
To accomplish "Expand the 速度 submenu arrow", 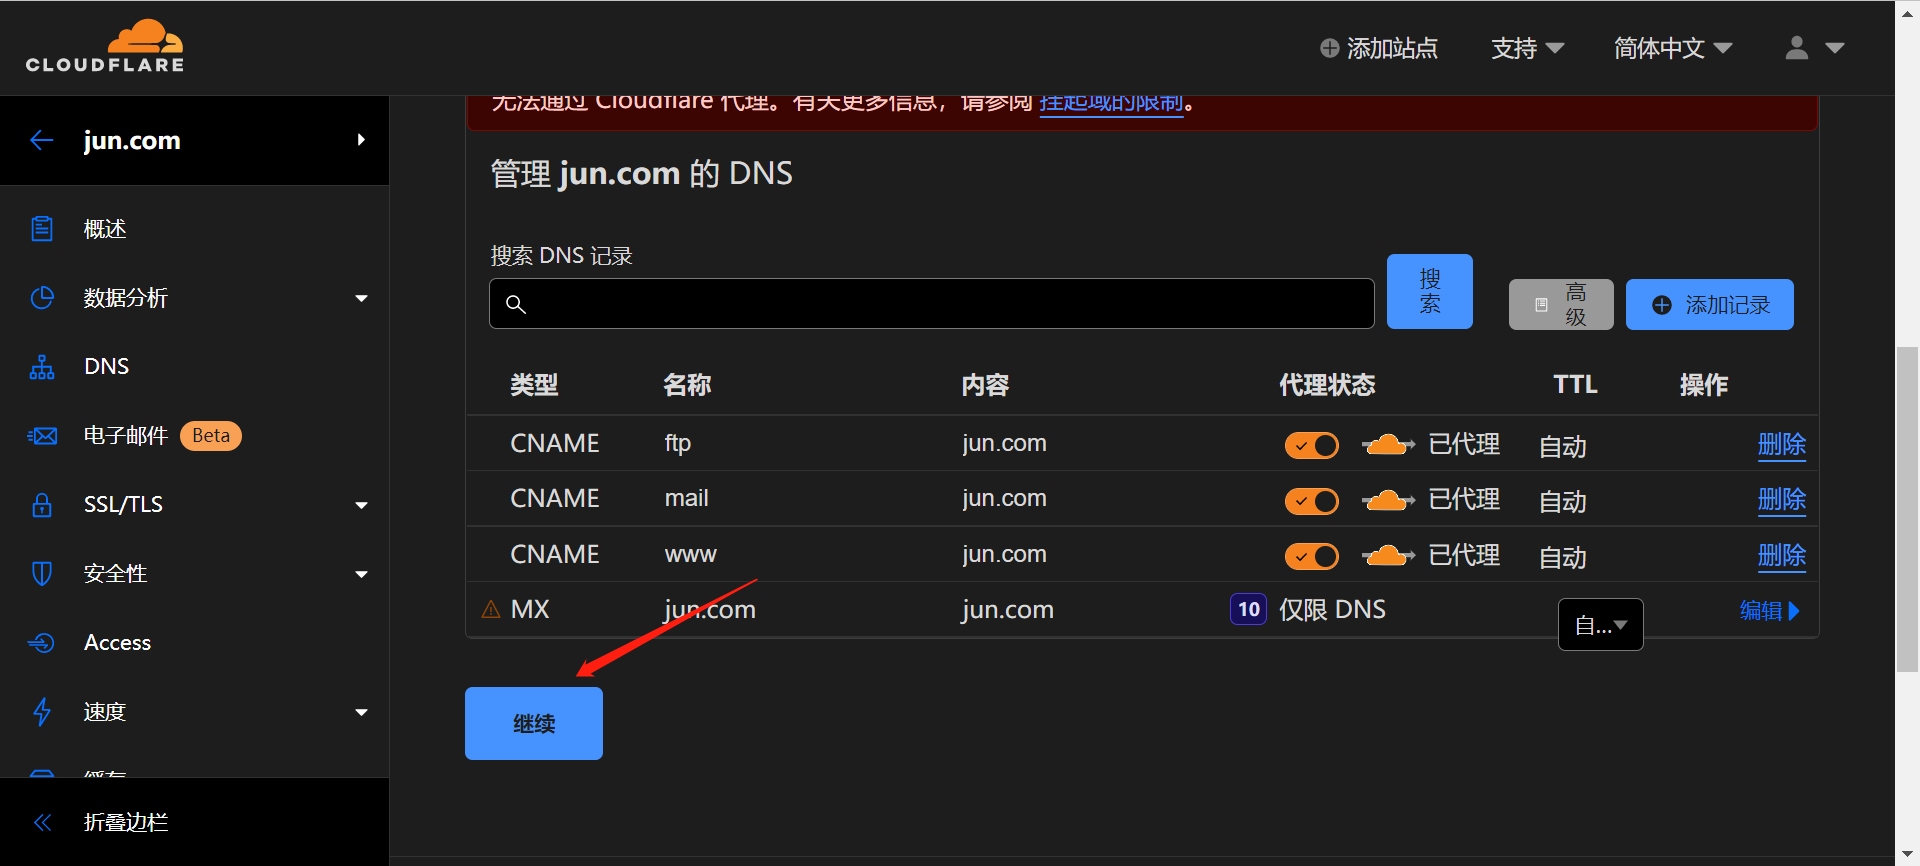I will (x=361, y=712).
